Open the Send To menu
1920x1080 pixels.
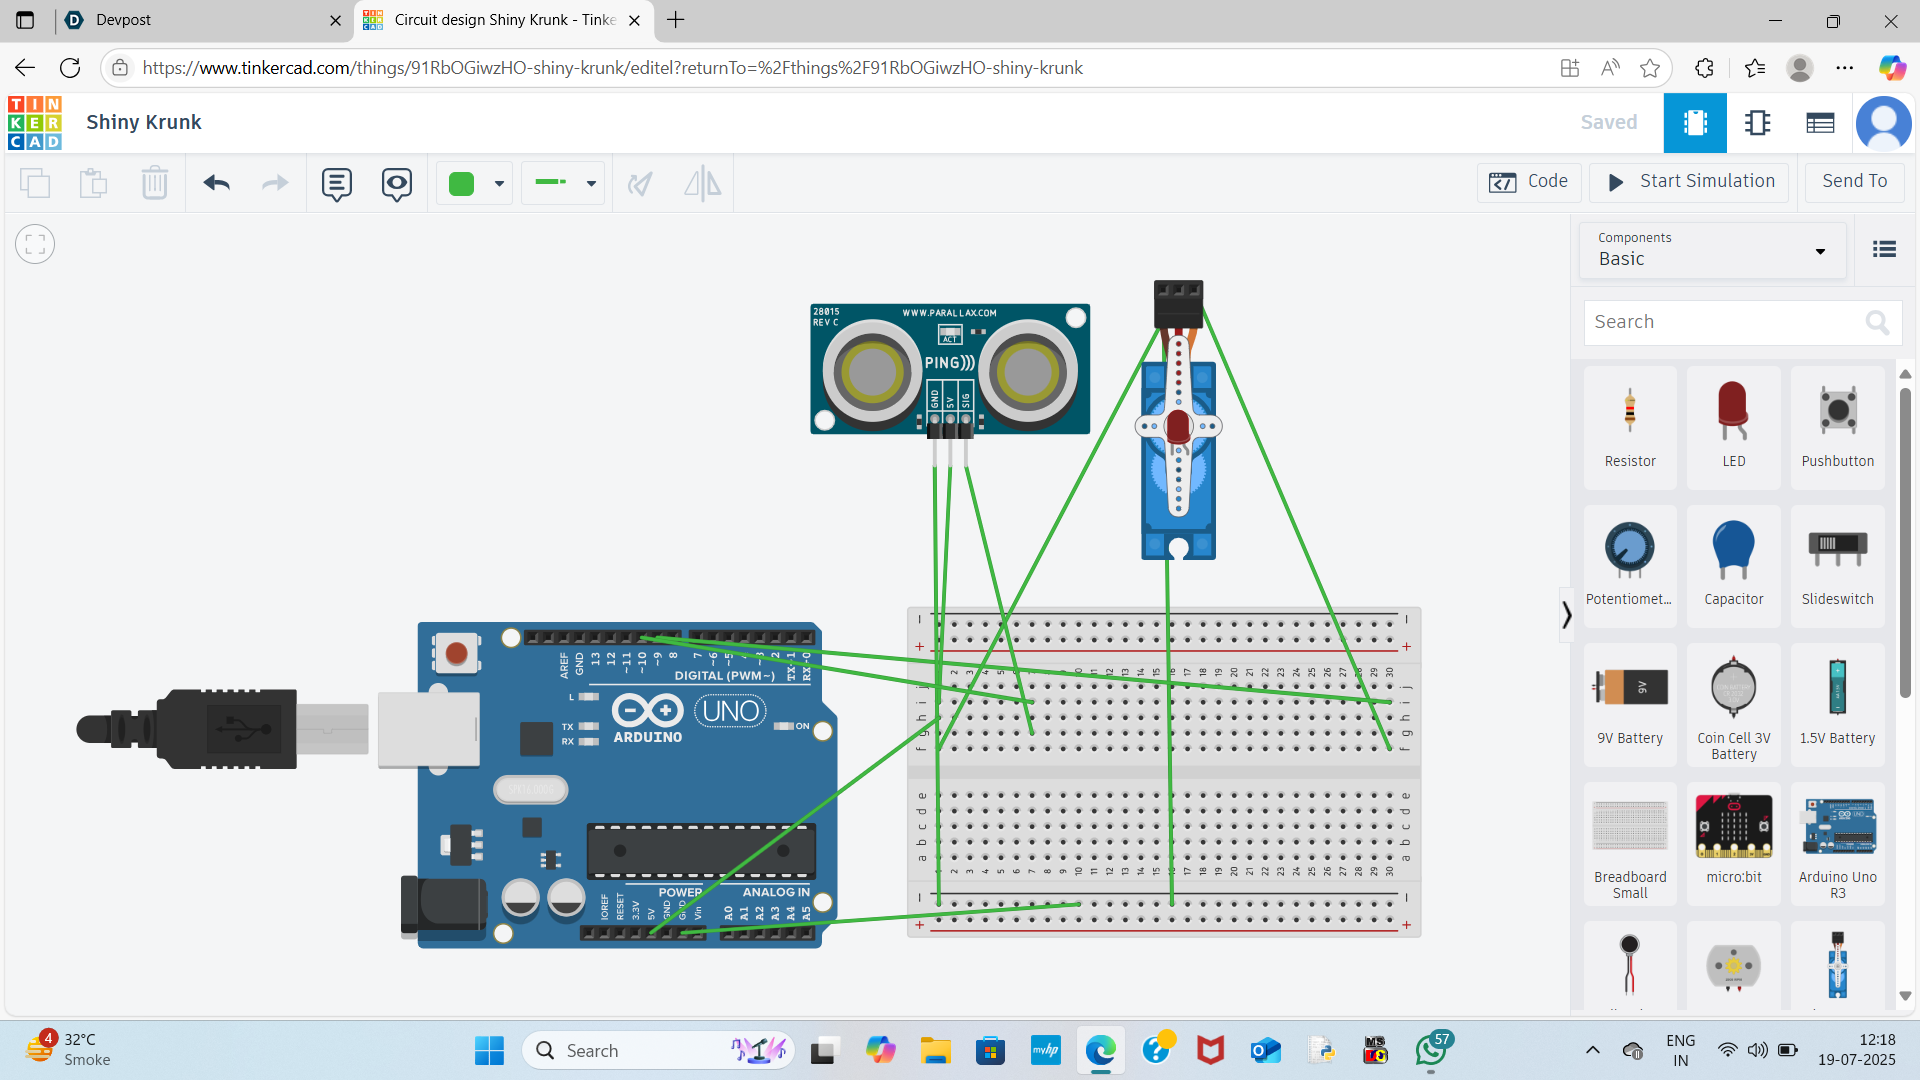[1854, 181]
